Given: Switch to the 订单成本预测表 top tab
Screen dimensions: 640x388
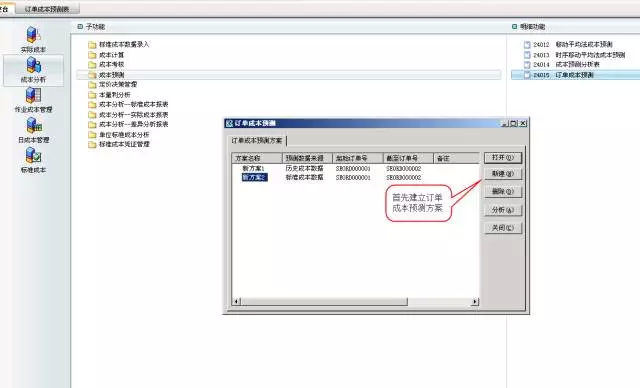Looking at the screenshot, I should (x=47, y=9).
